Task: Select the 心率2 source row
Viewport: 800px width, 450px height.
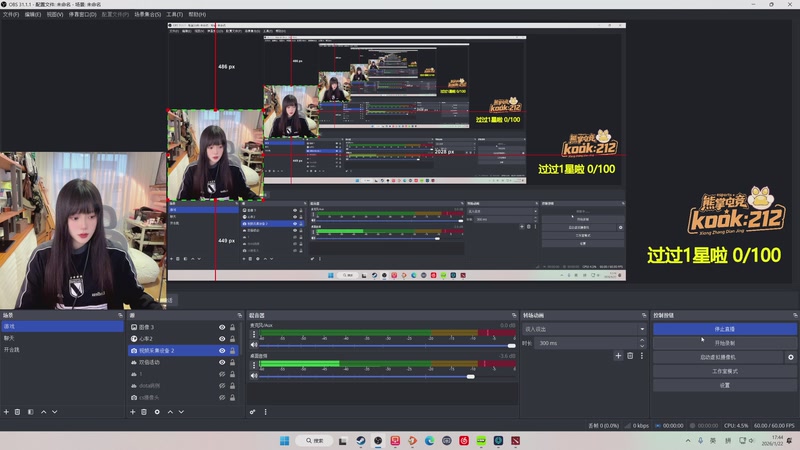Action: pyautogui.click(x=183, y=339)
